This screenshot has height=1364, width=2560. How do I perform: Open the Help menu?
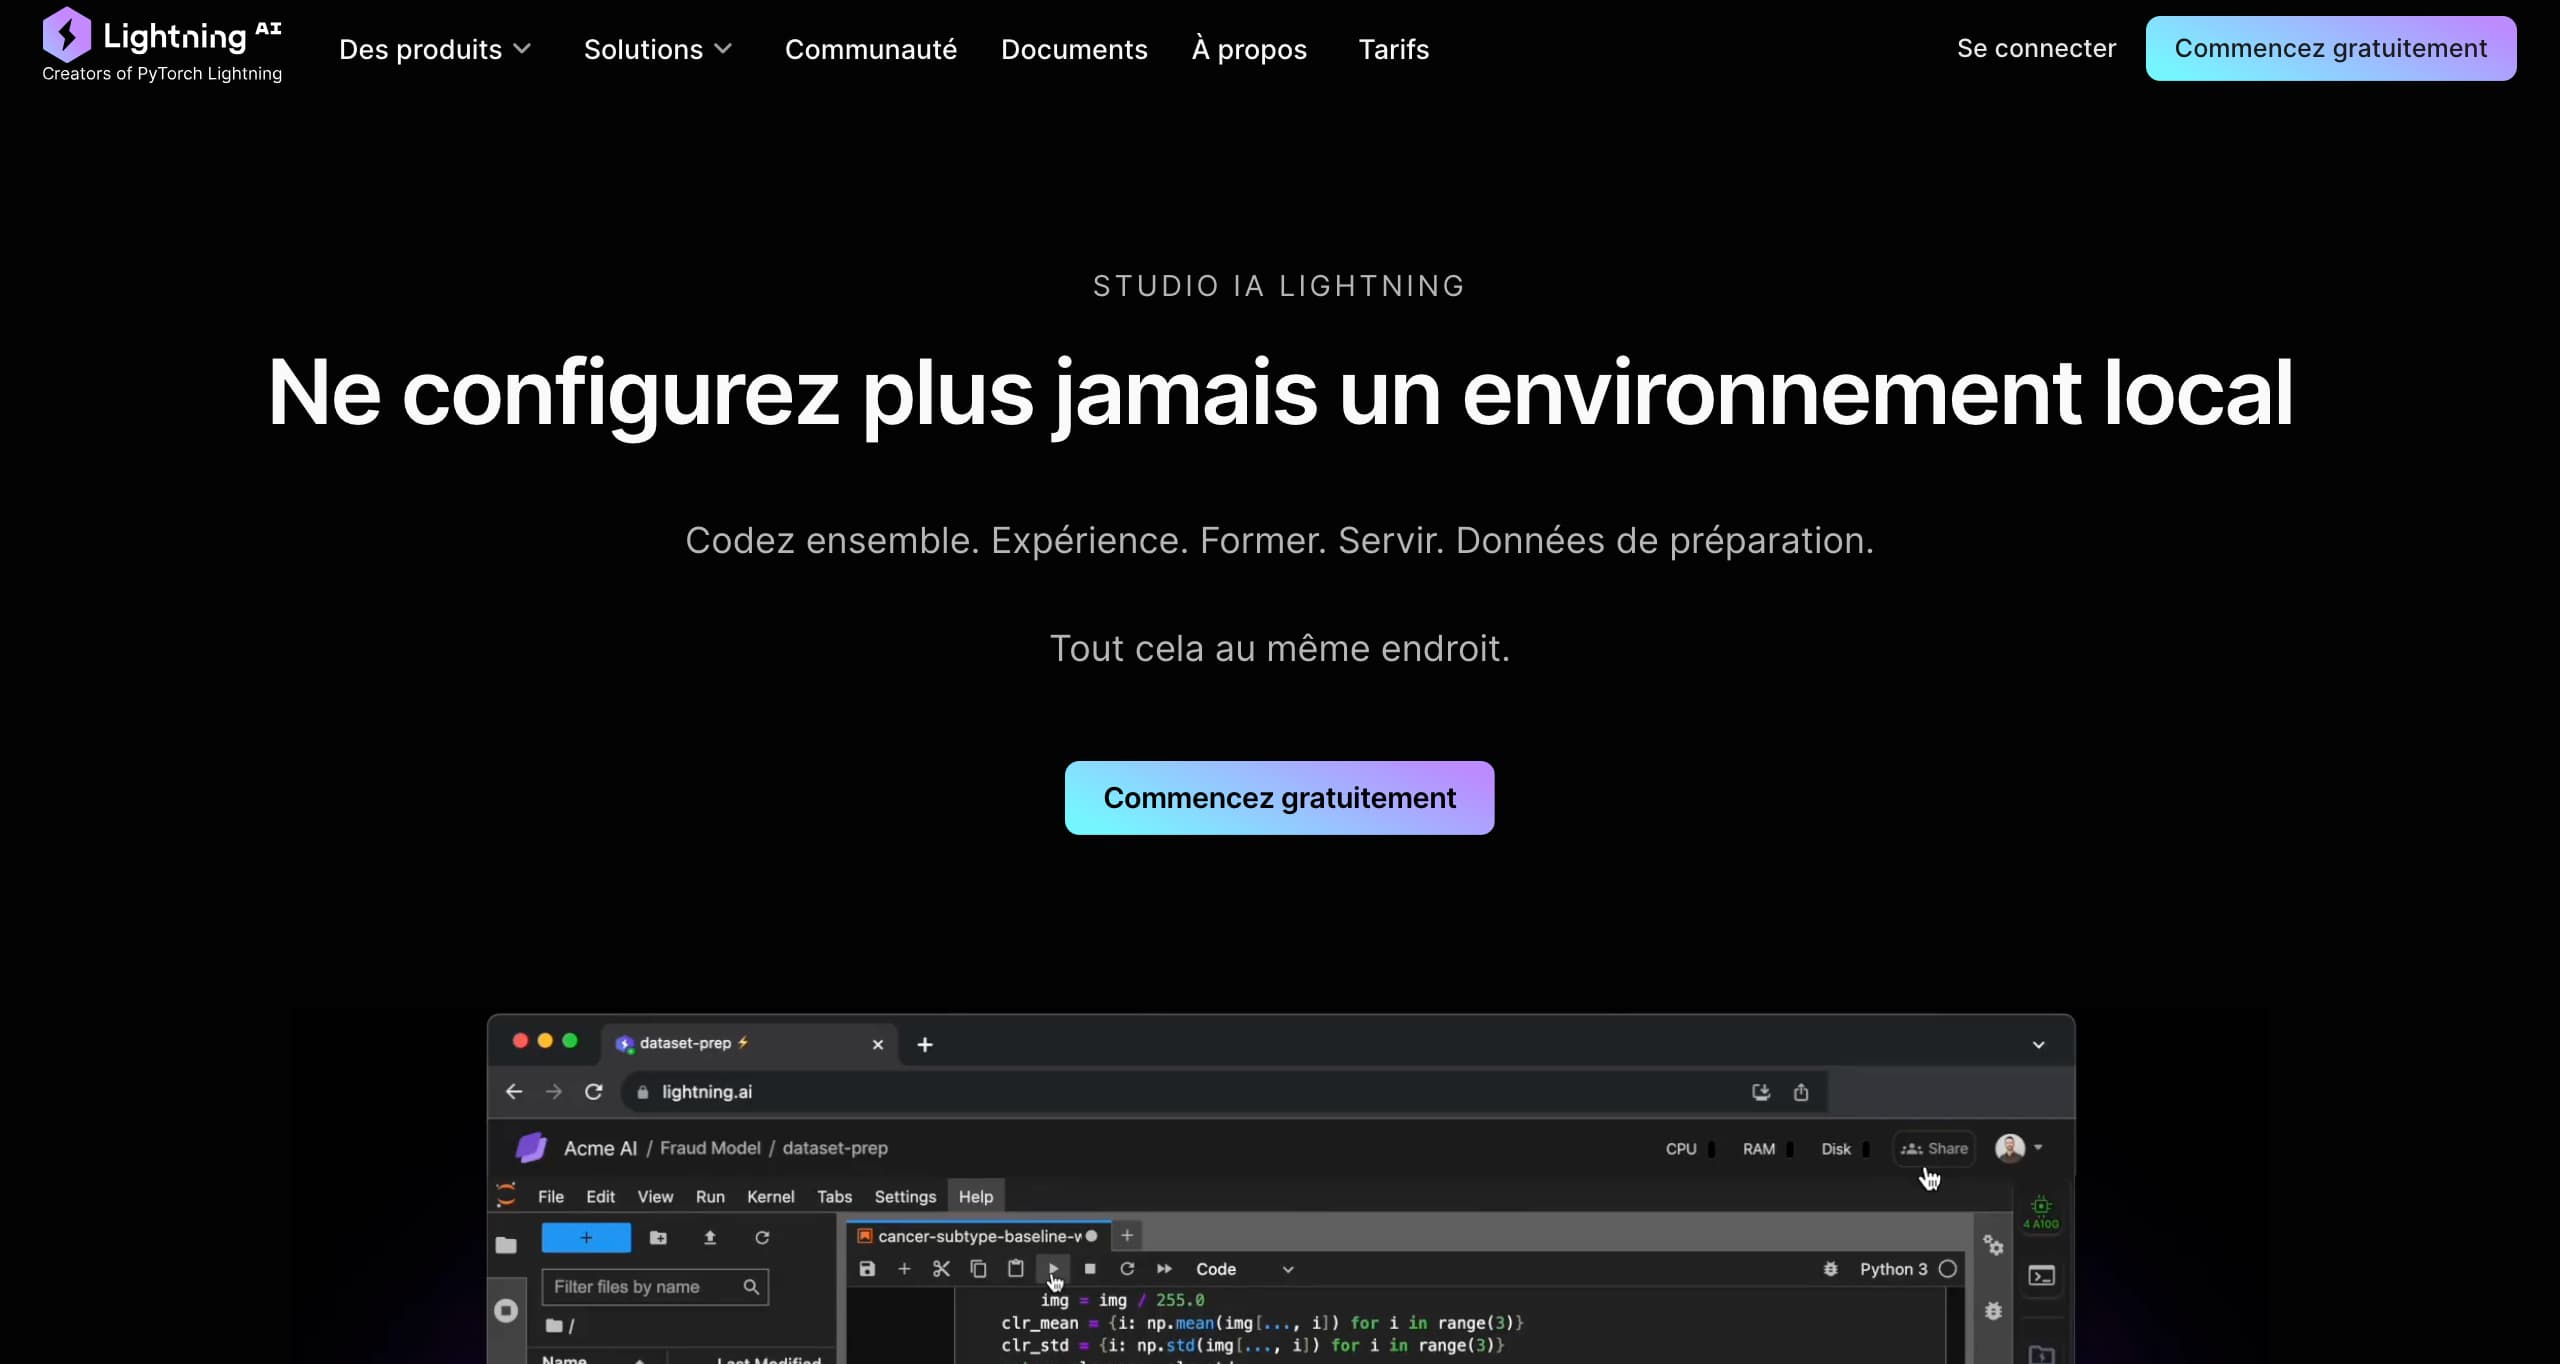point(976,1197)
